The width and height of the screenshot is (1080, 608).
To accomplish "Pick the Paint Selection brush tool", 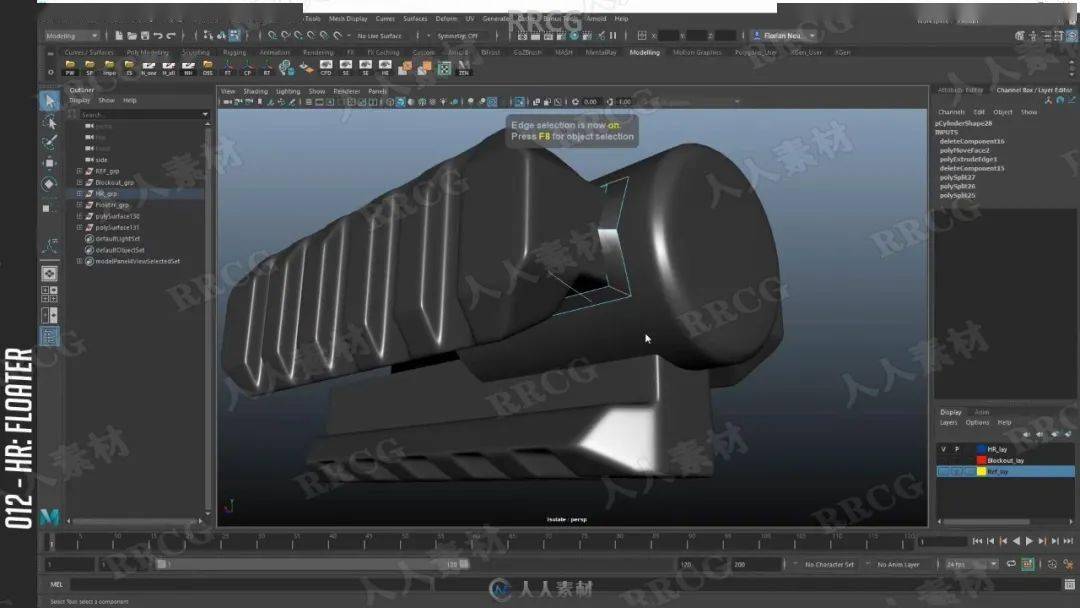I will 49,142.
